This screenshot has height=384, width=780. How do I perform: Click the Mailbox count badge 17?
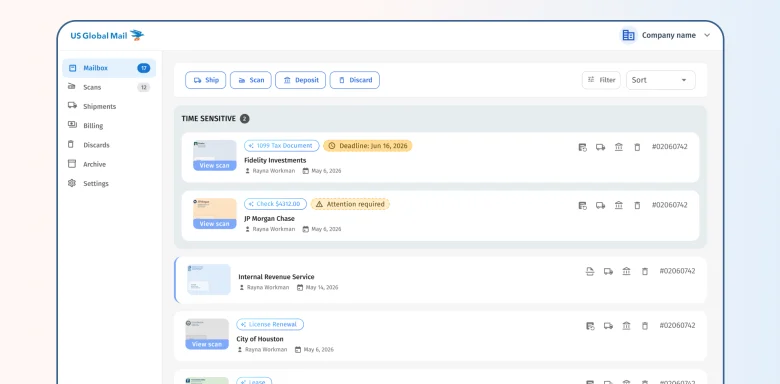coord(144,68)
